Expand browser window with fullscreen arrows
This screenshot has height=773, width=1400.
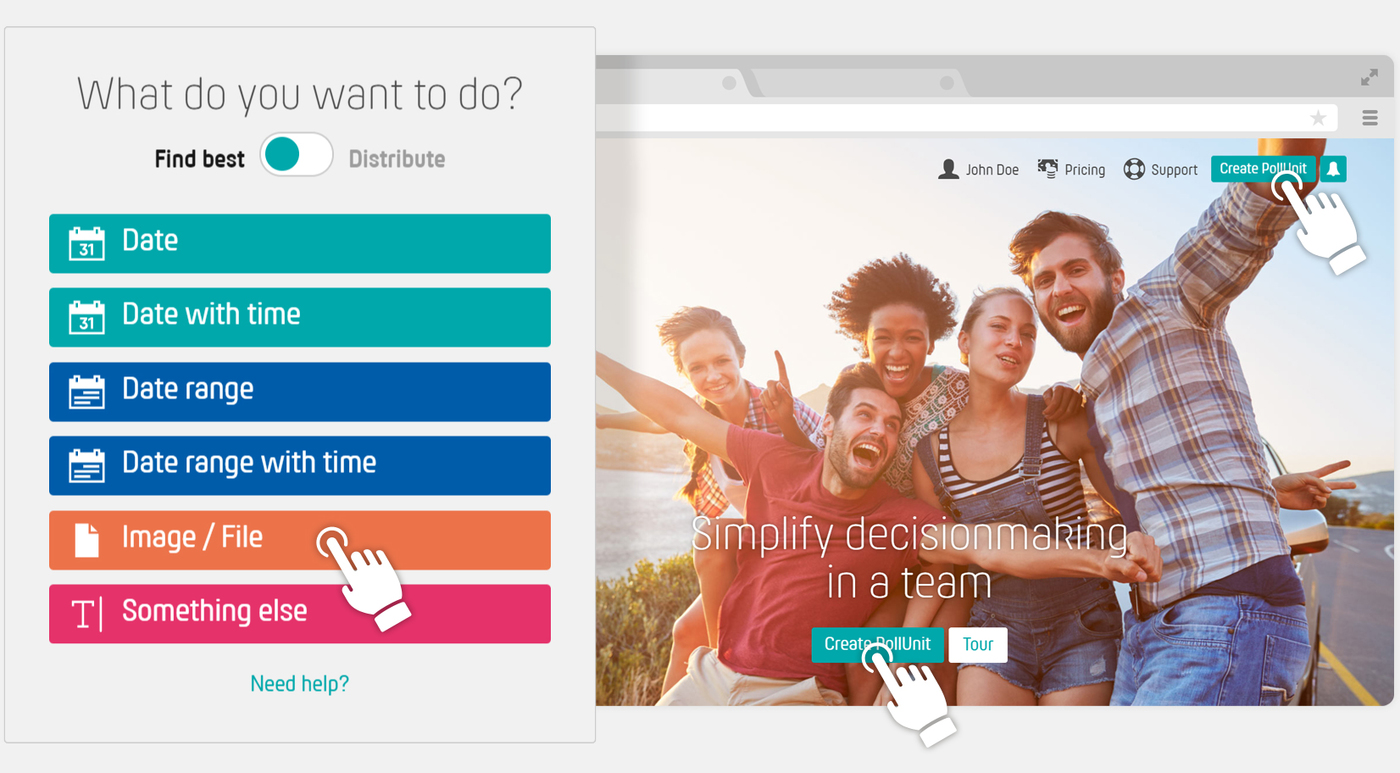pos(1369,78)
